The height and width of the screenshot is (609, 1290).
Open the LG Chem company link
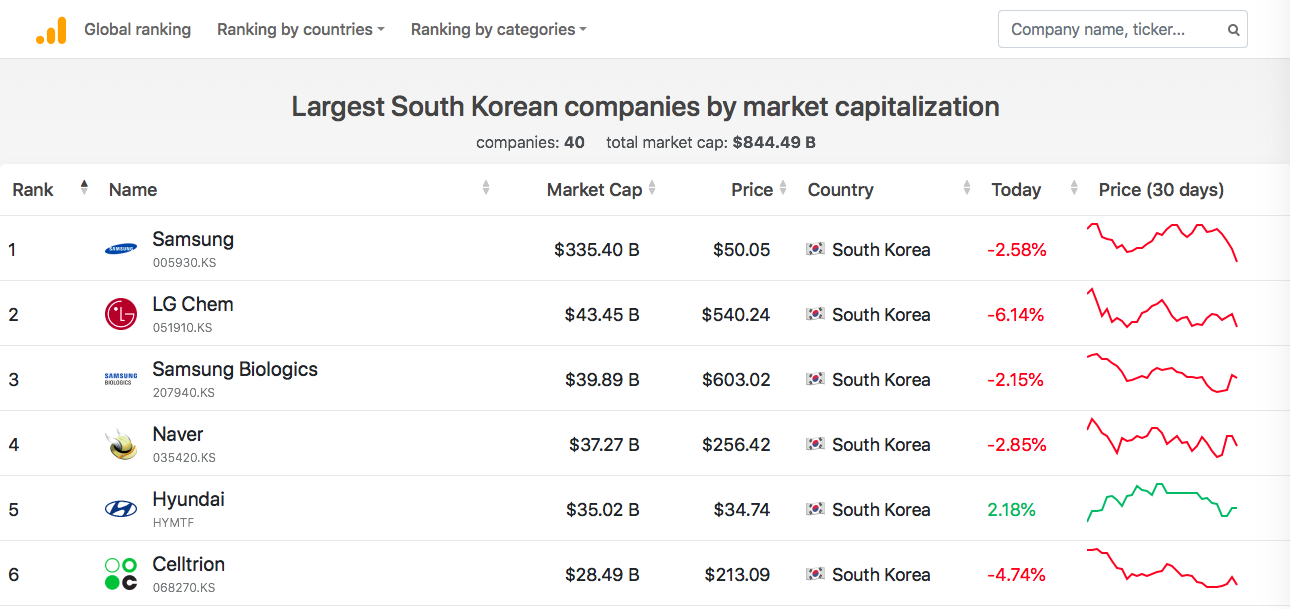tap(193, 305)
